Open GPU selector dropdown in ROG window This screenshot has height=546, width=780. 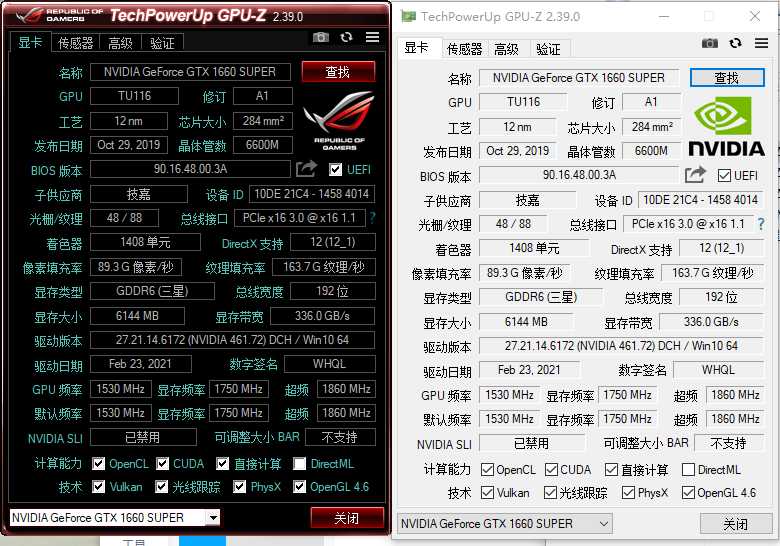point(213,518)
